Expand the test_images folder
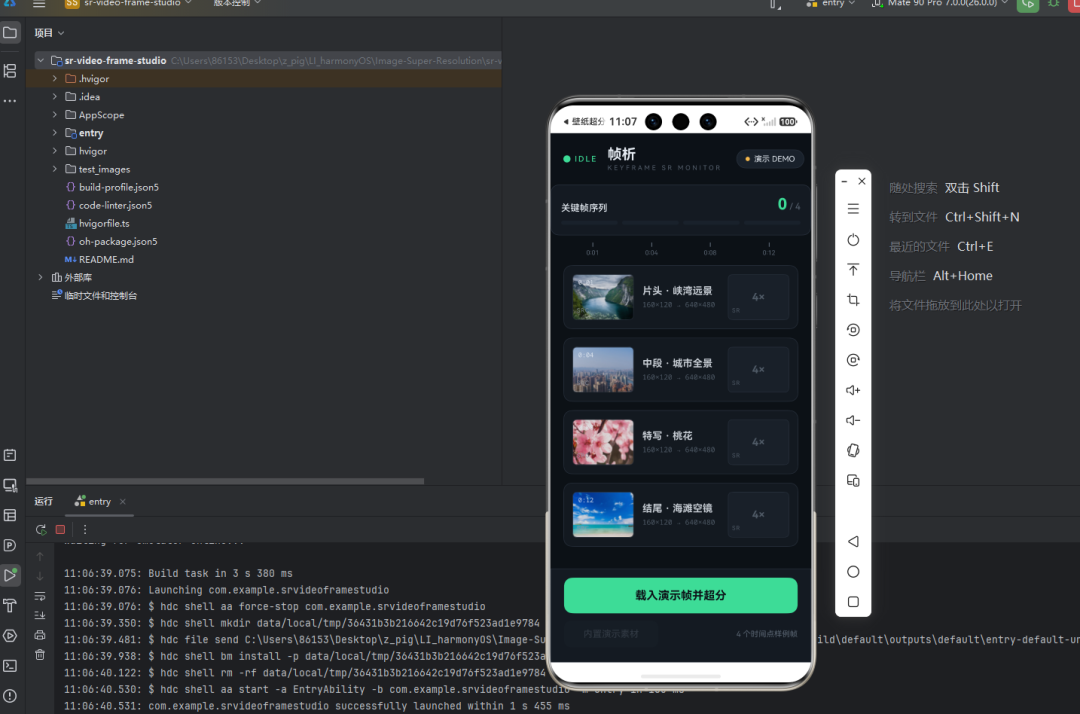The height and width of the screenshot is (714, 1080). point(55,169)
